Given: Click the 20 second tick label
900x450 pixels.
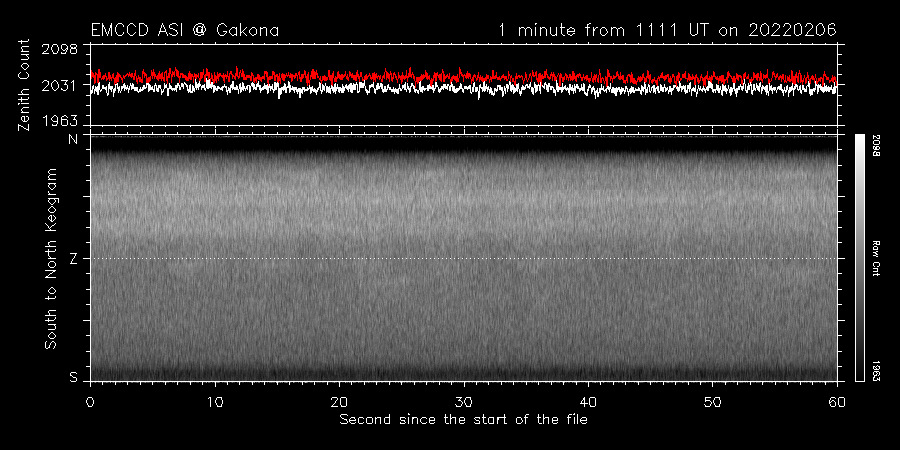Looking at the screenshot, I should (339, 402).
